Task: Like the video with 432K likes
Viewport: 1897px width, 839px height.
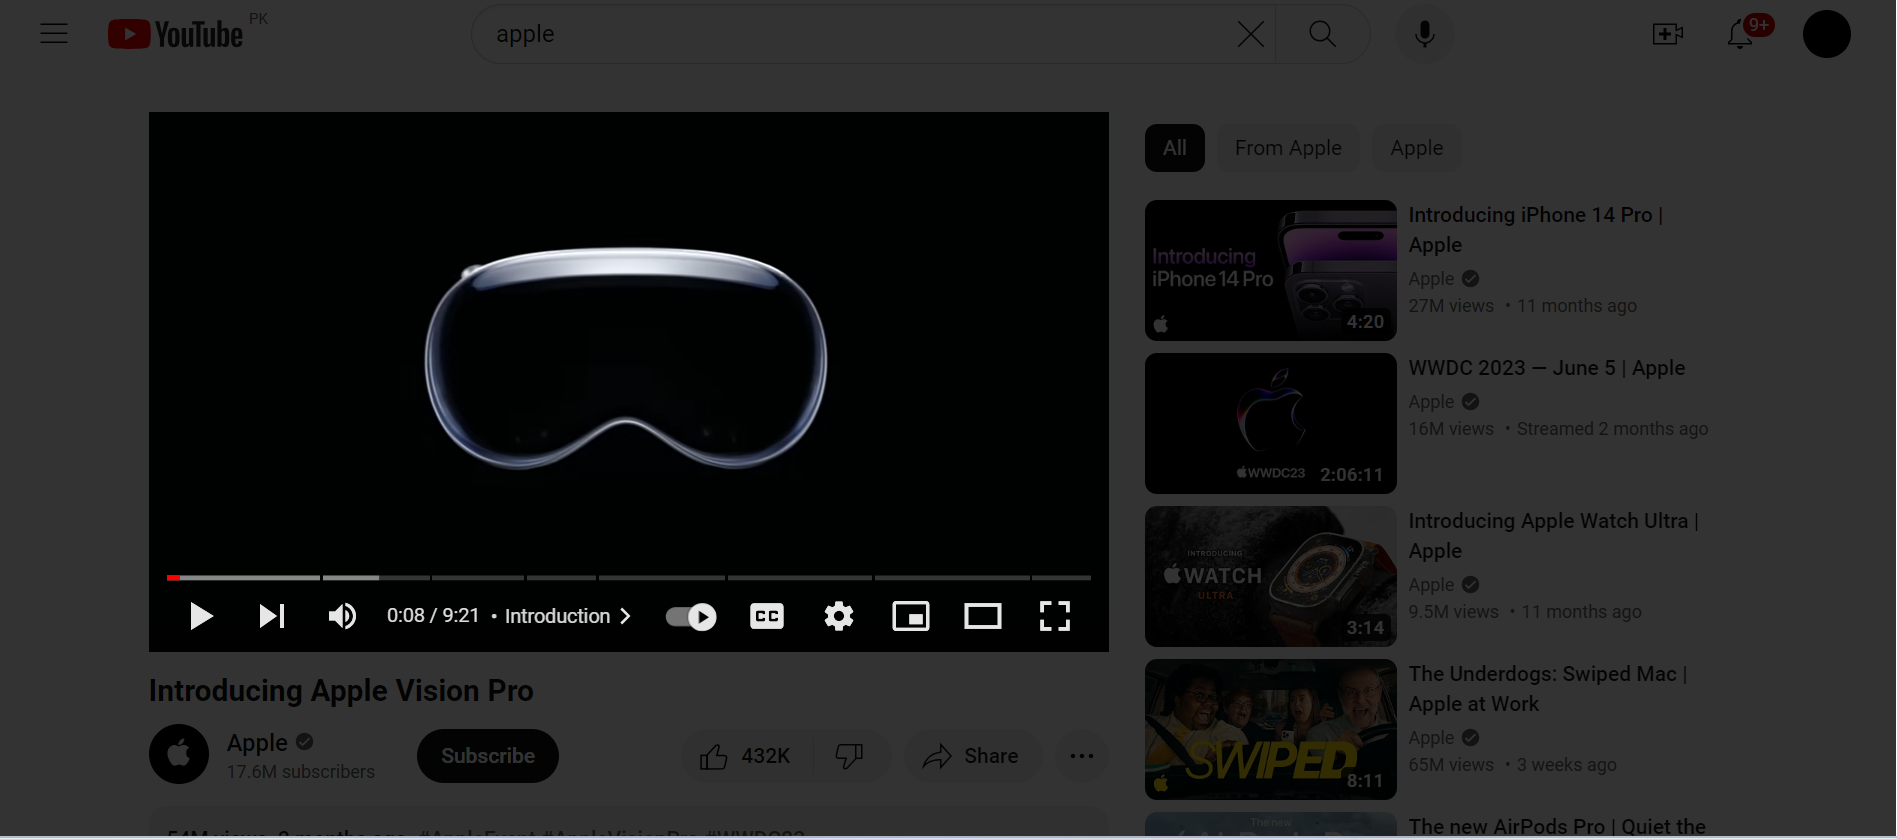Action: 746,756
